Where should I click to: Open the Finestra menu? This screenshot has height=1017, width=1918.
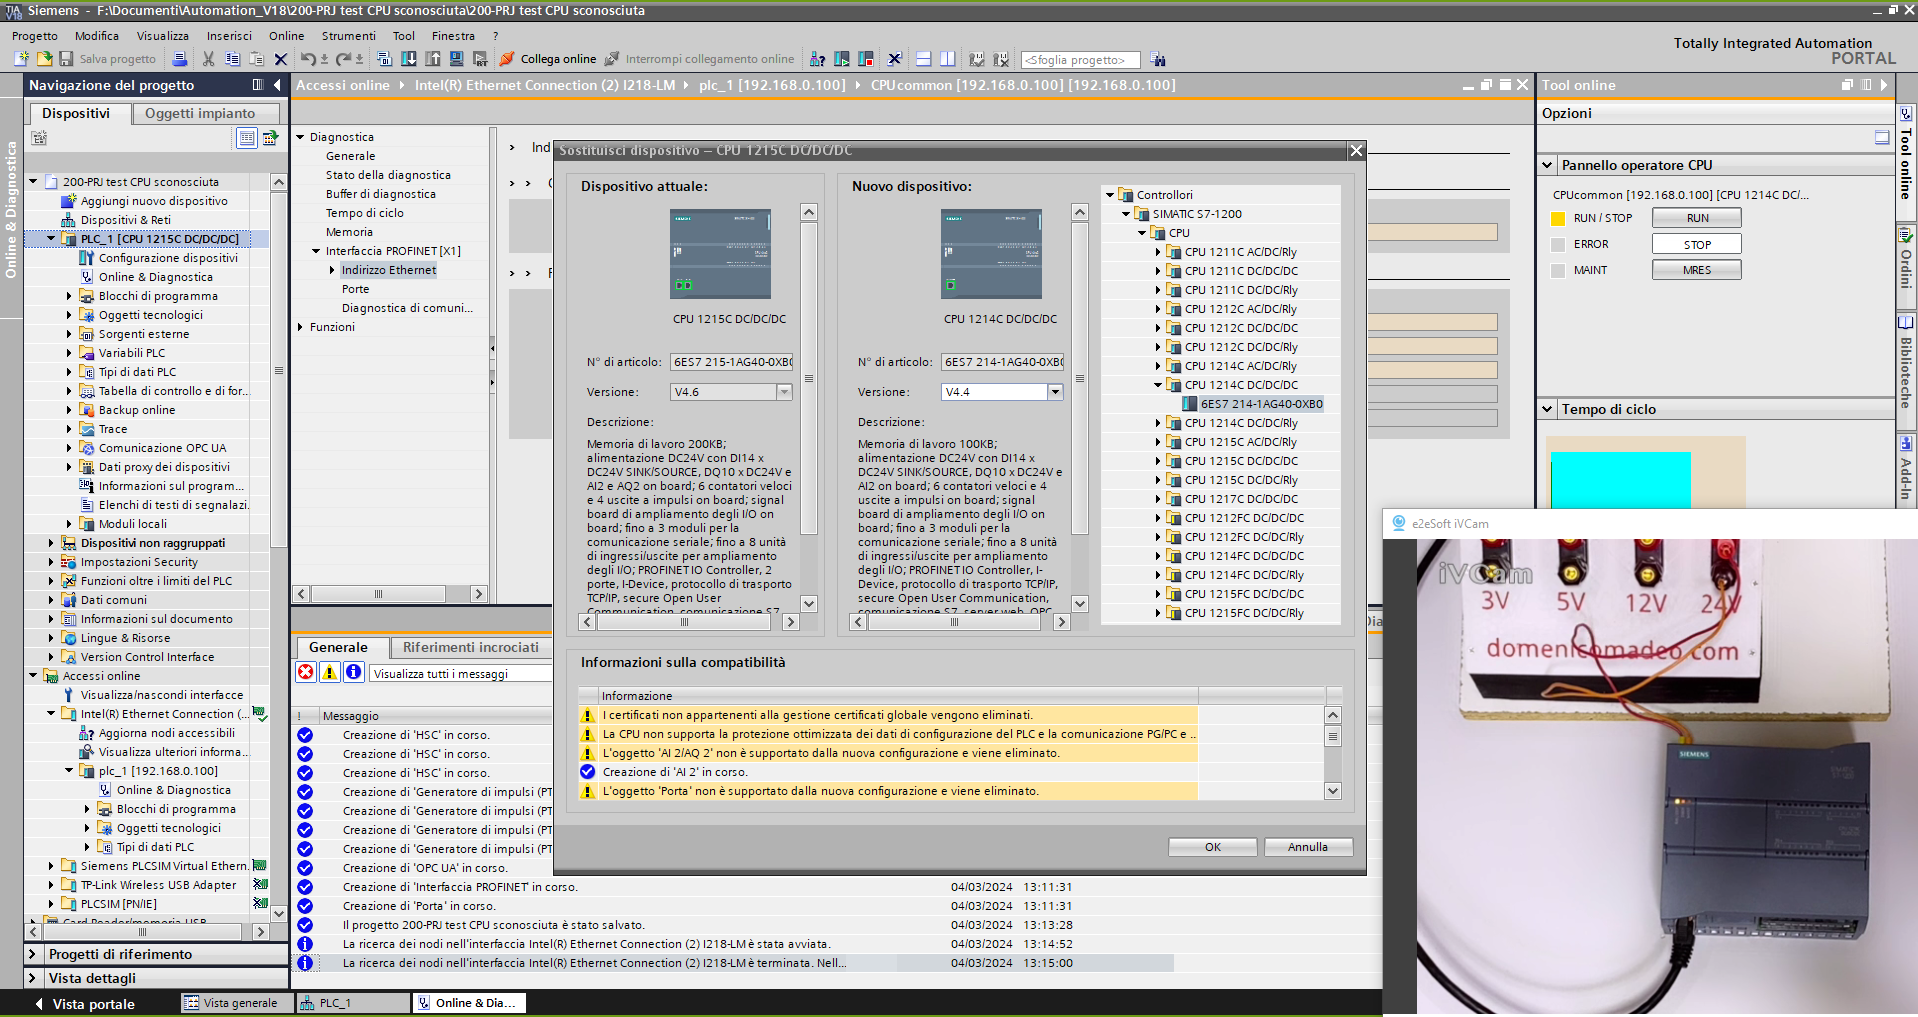[453, 36]
